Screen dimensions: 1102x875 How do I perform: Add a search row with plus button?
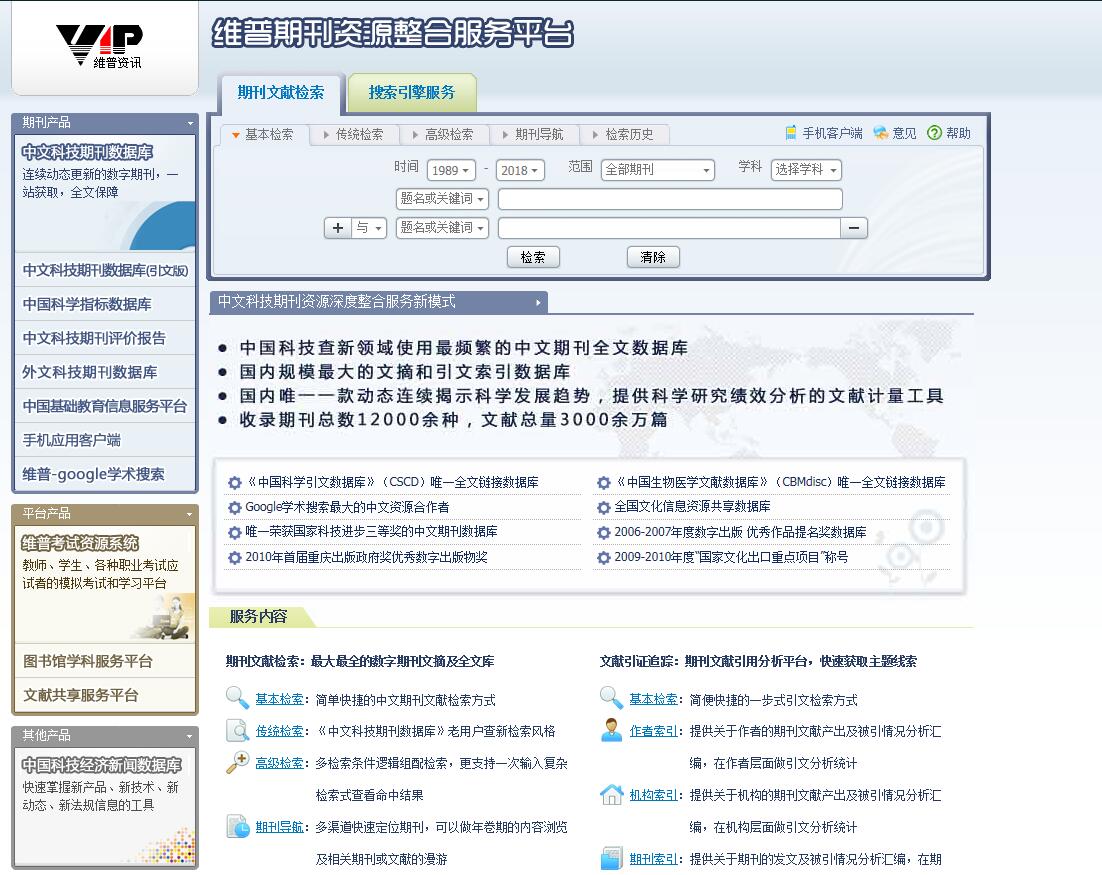(x=338, y=228)
